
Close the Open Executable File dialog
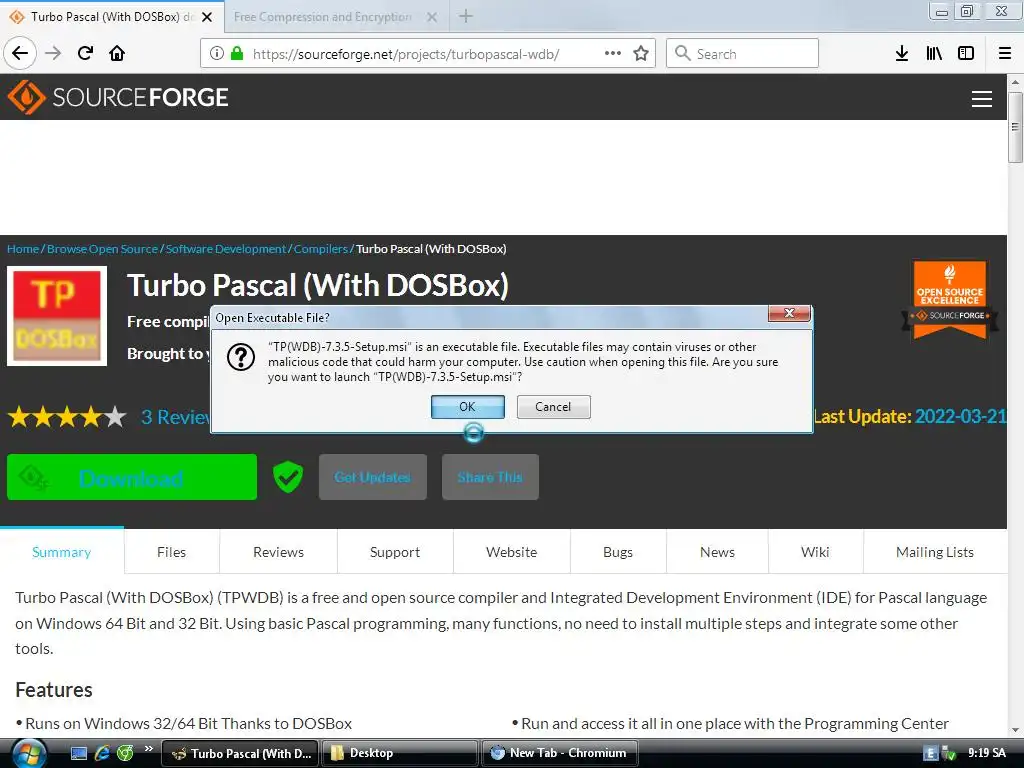tap(789, 313)
